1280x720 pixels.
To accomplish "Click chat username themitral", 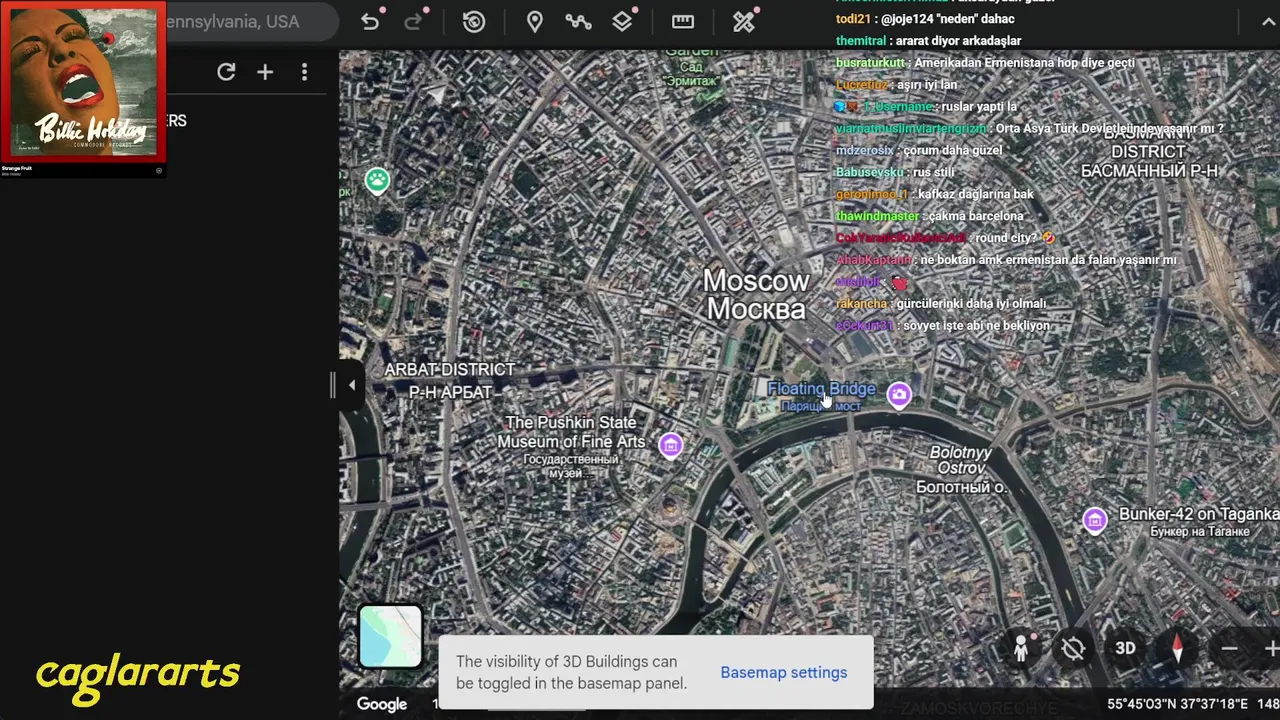I will (x=861, y=41).
